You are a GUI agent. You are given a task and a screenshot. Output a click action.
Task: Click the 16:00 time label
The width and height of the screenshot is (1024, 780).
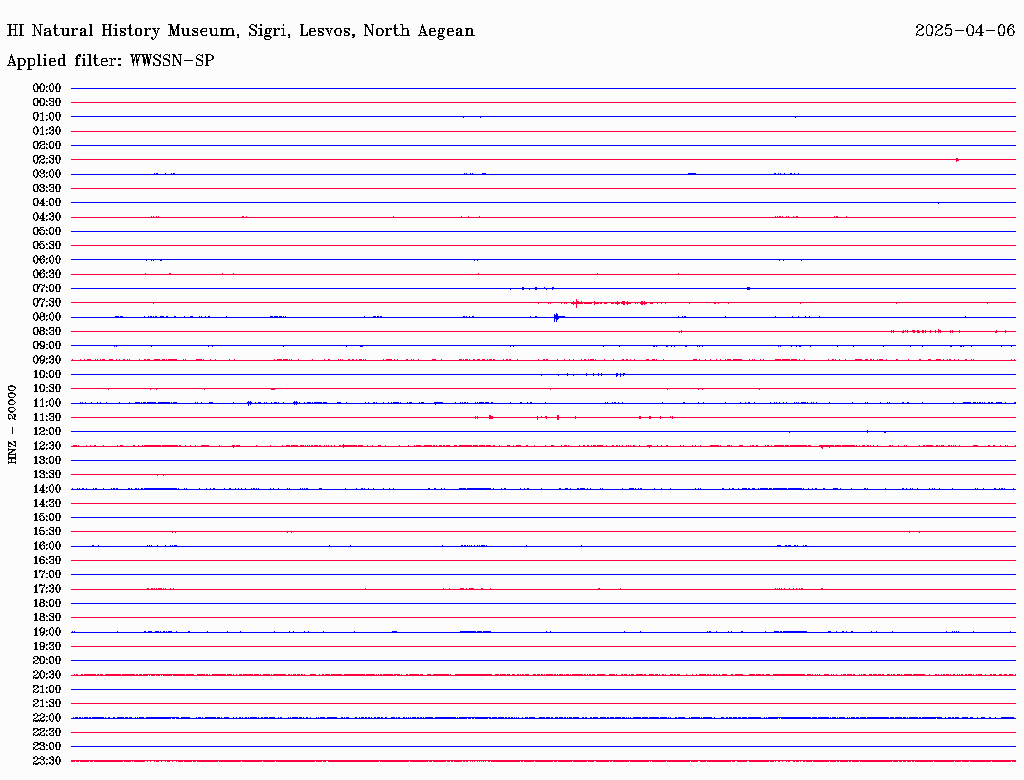47,546
